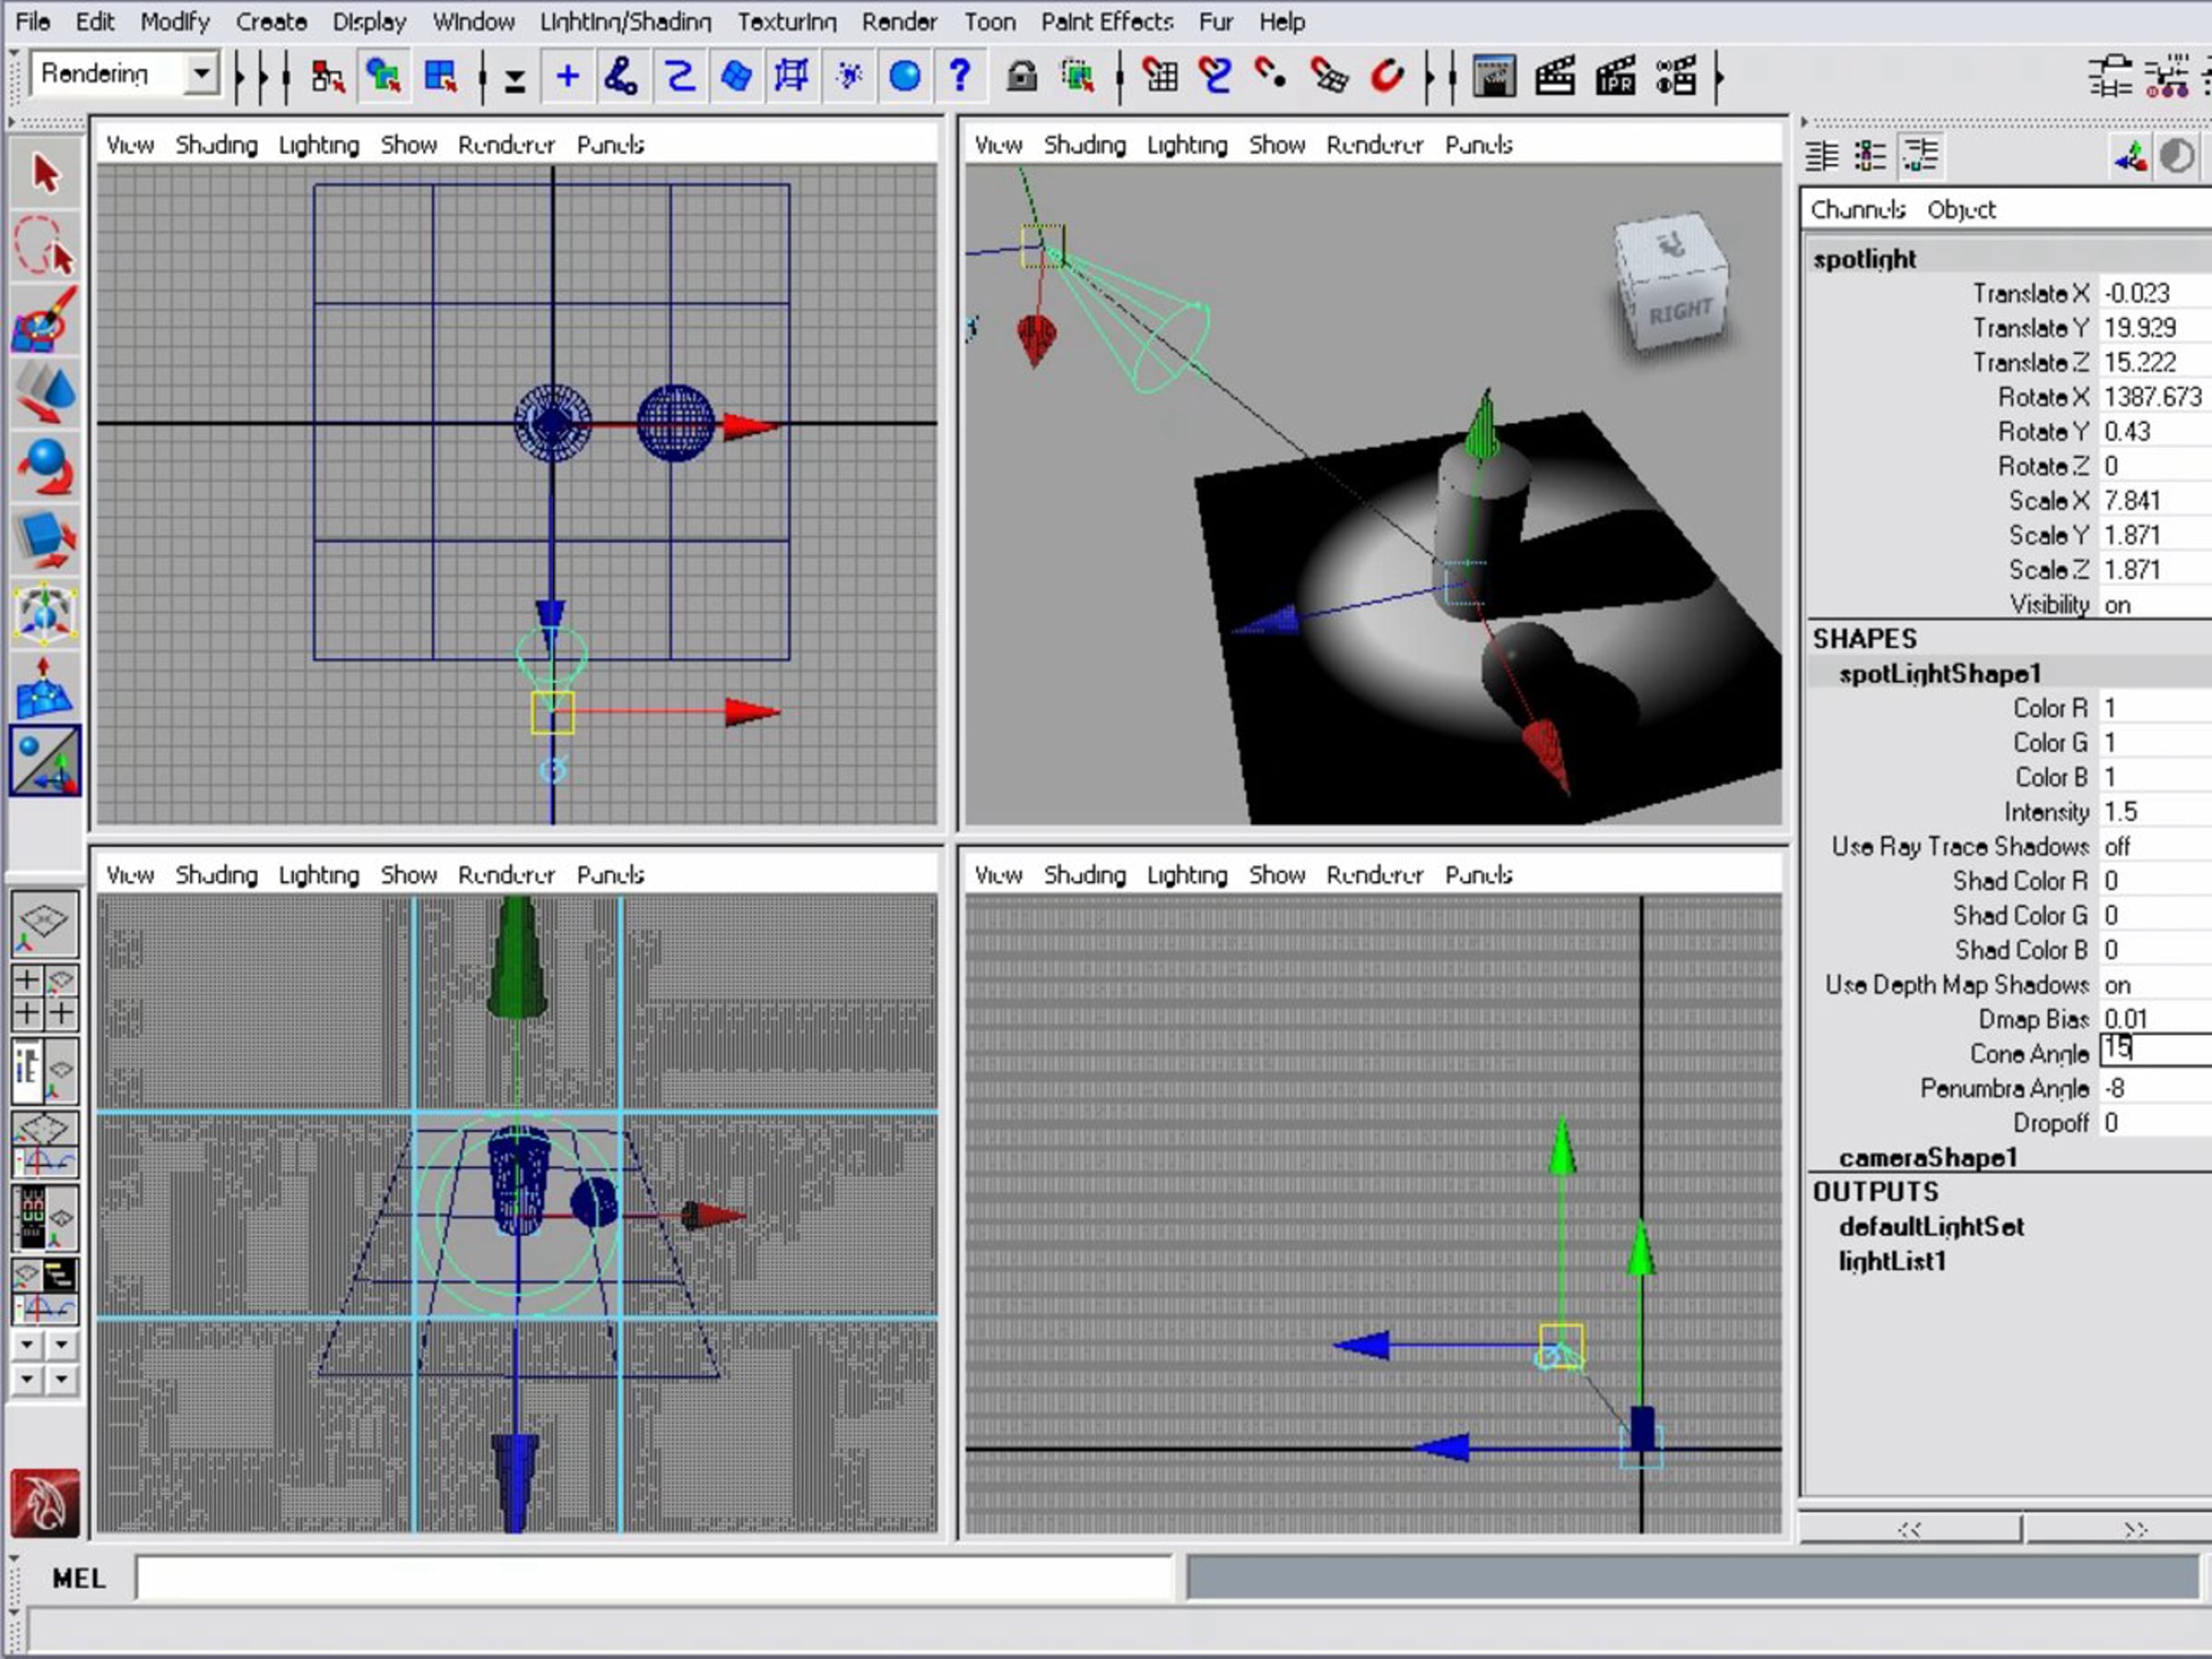Click the Channels menu in Channel Box

(x=1858, y=209)
